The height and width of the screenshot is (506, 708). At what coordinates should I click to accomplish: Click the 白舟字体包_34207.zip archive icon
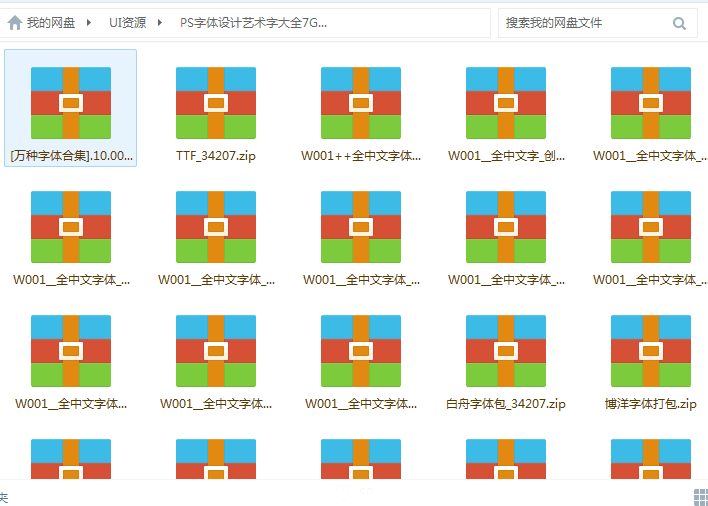point(506,350)
